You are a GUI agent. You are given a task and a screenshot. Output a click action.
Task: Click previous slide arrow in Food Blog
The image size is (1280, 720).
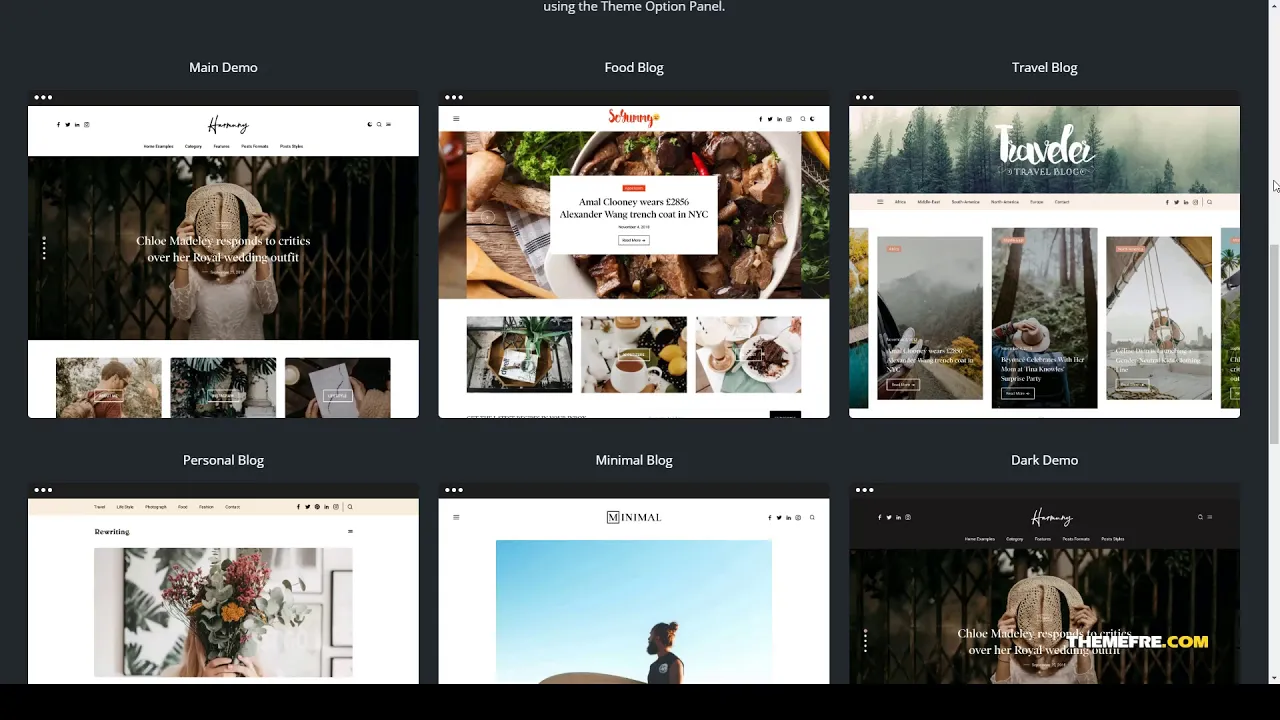(488, 217)
